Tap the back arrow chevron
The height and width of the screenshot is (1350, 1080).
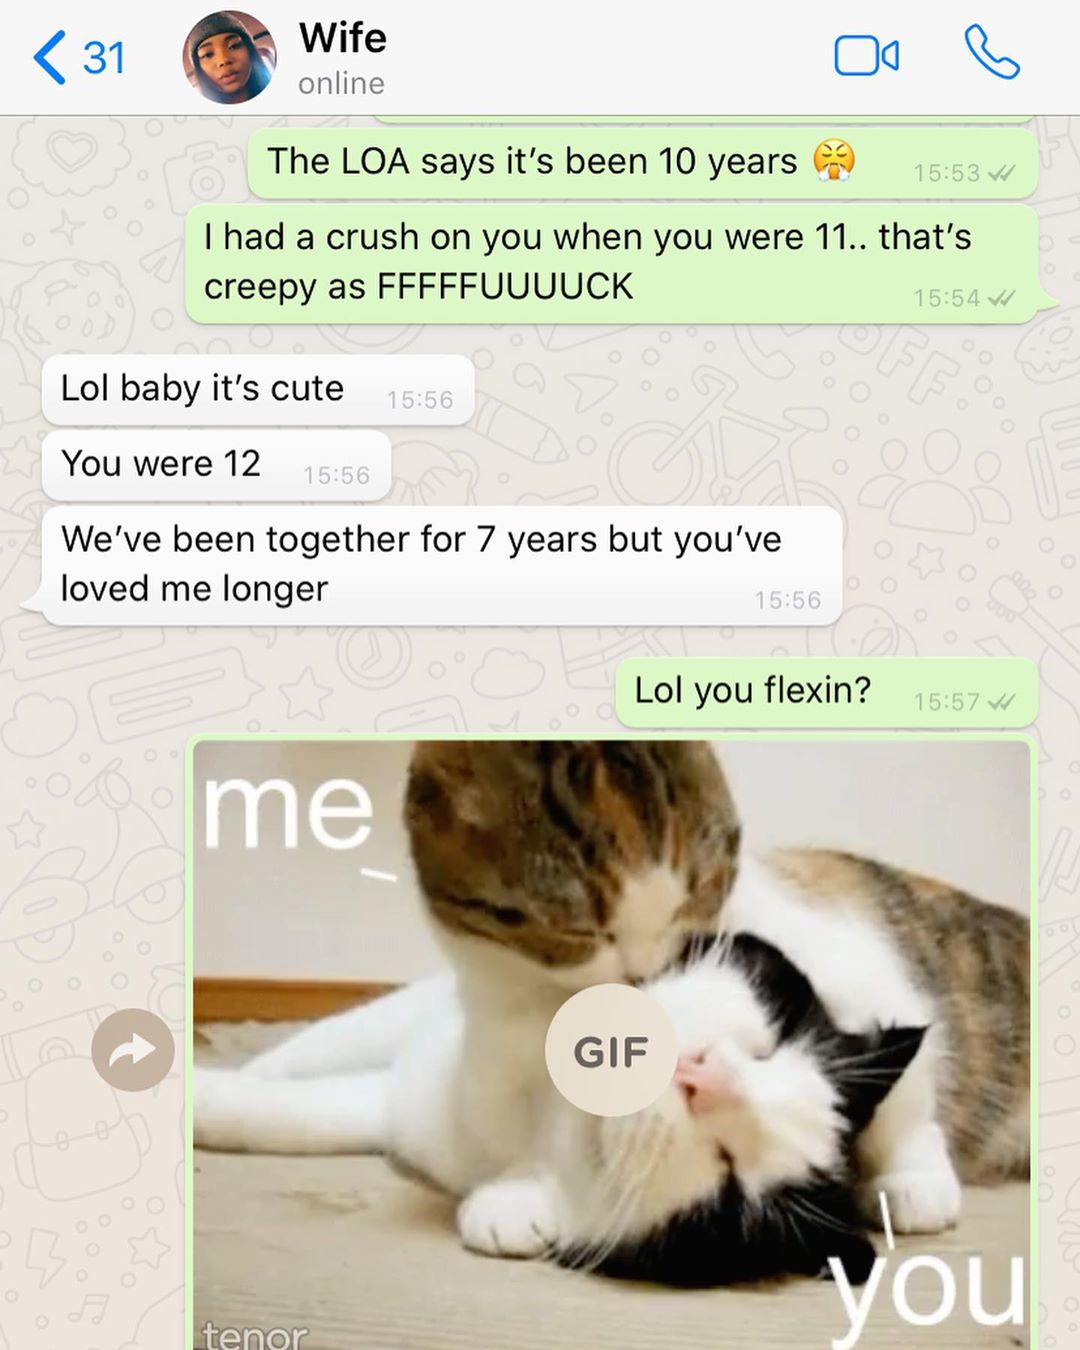coord(50,57)
